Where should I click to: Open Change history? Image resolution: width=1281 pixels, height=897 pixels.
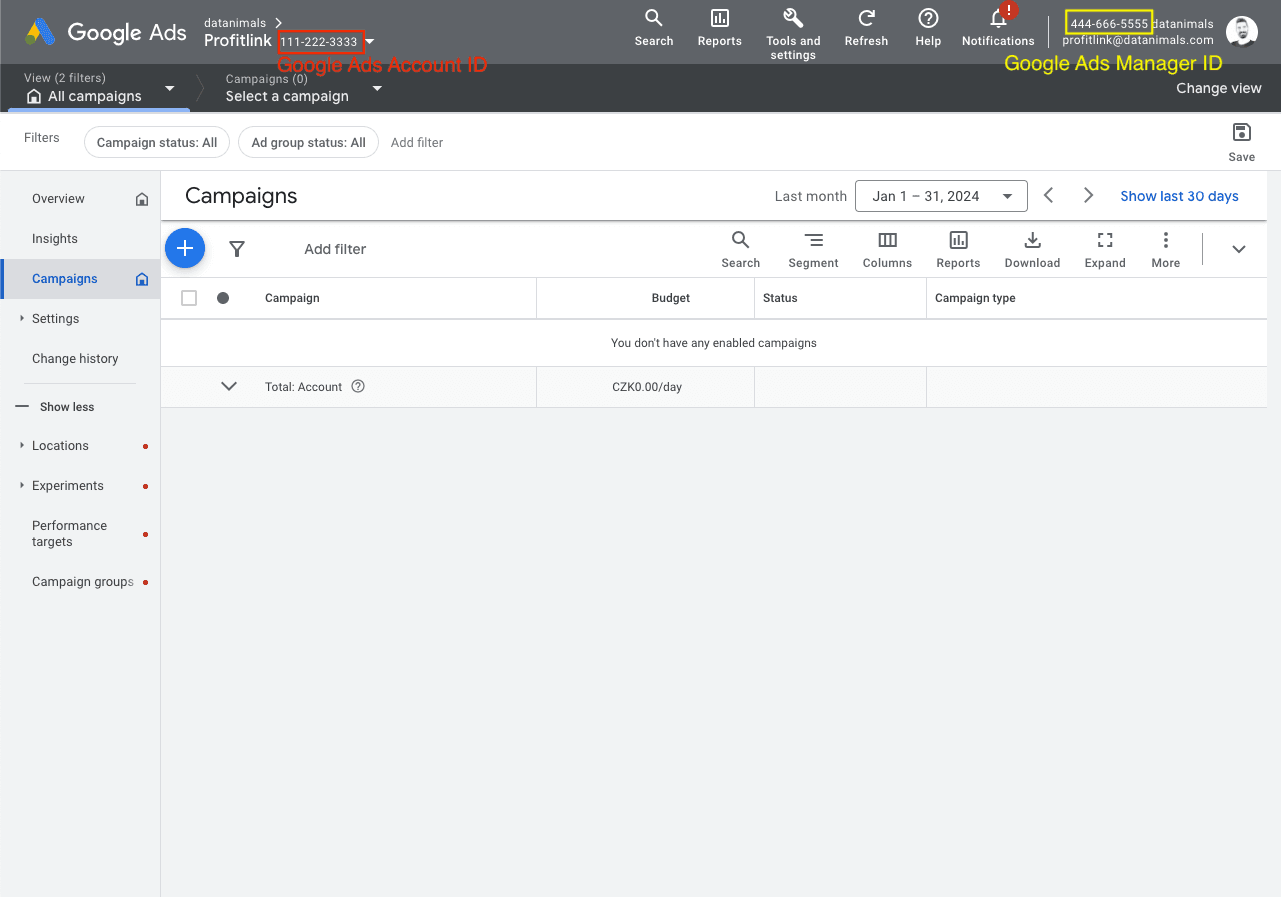tap(75, 359)
